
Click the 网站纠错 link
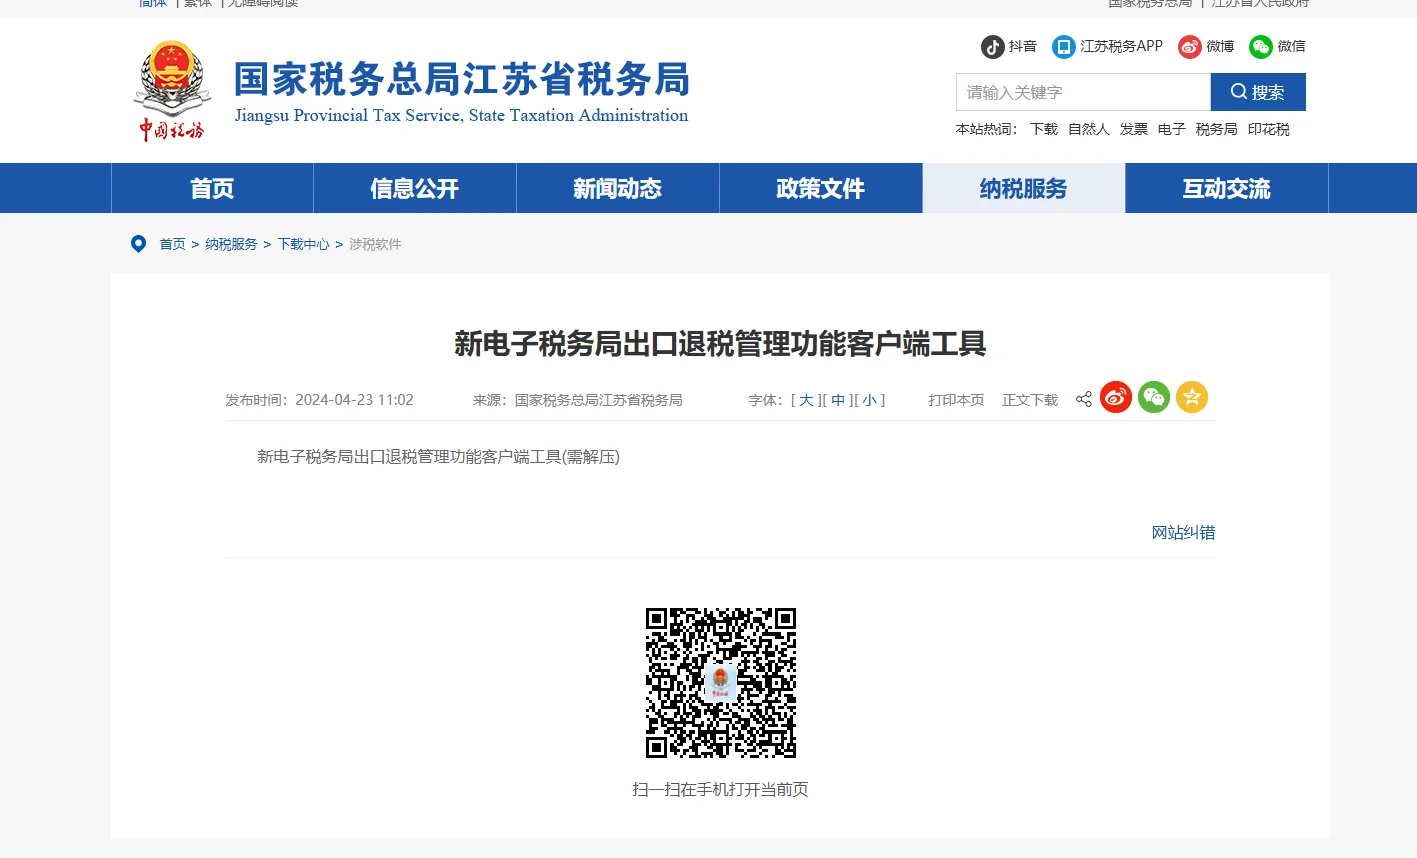point(1183,533)
